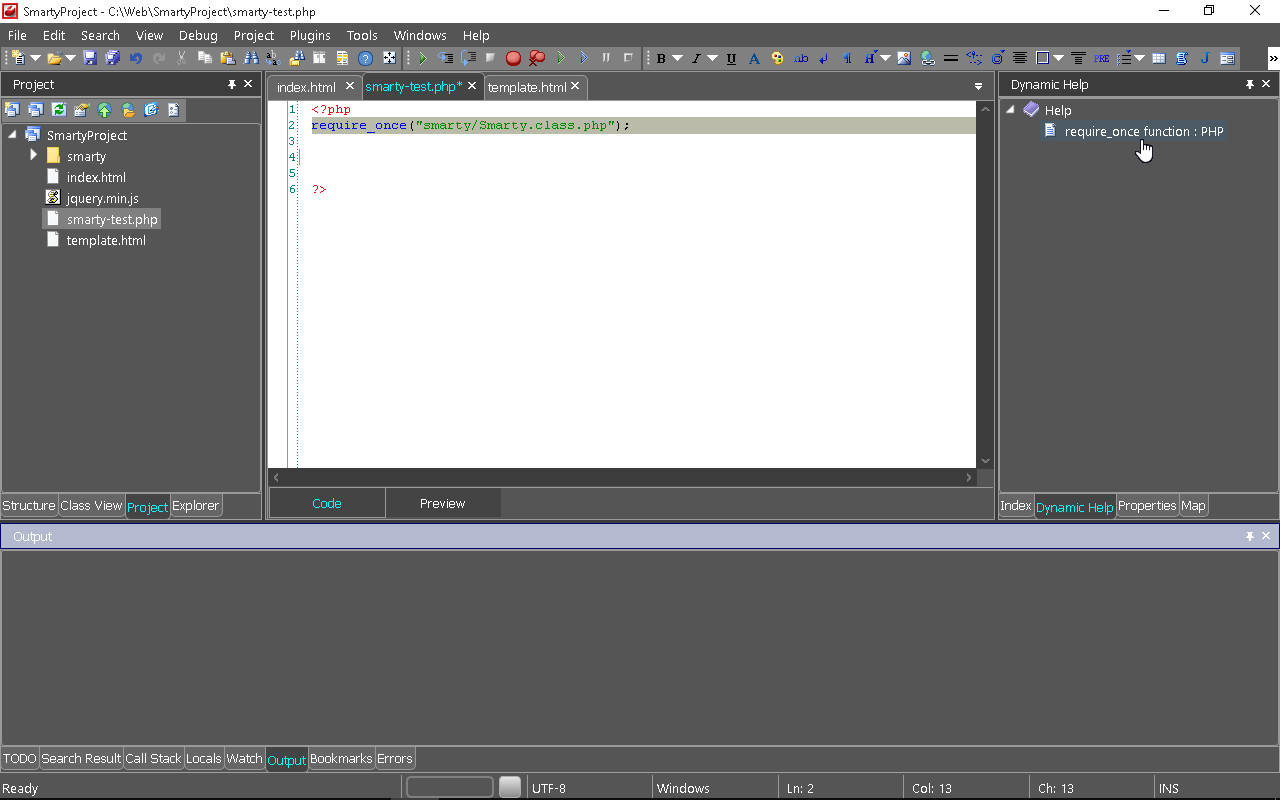This screenshot has height=800, width=1280.
Task: Open the Errors tab in Output panel
Action: [x=394, y=758]
